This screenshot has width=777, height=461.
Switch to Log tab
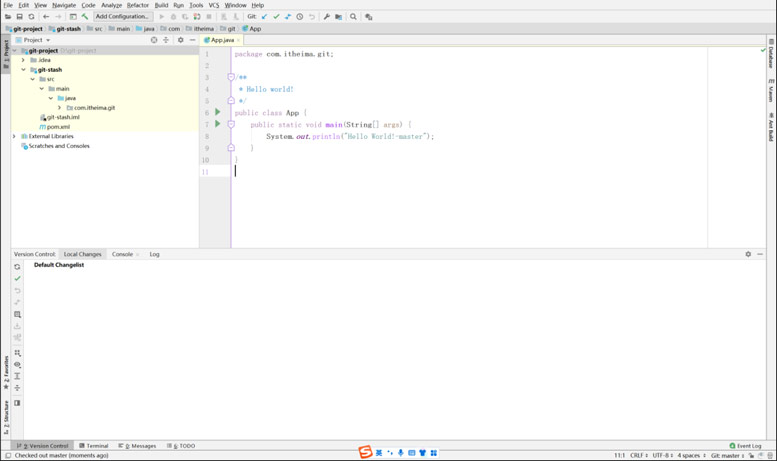(x=155, y=254)
